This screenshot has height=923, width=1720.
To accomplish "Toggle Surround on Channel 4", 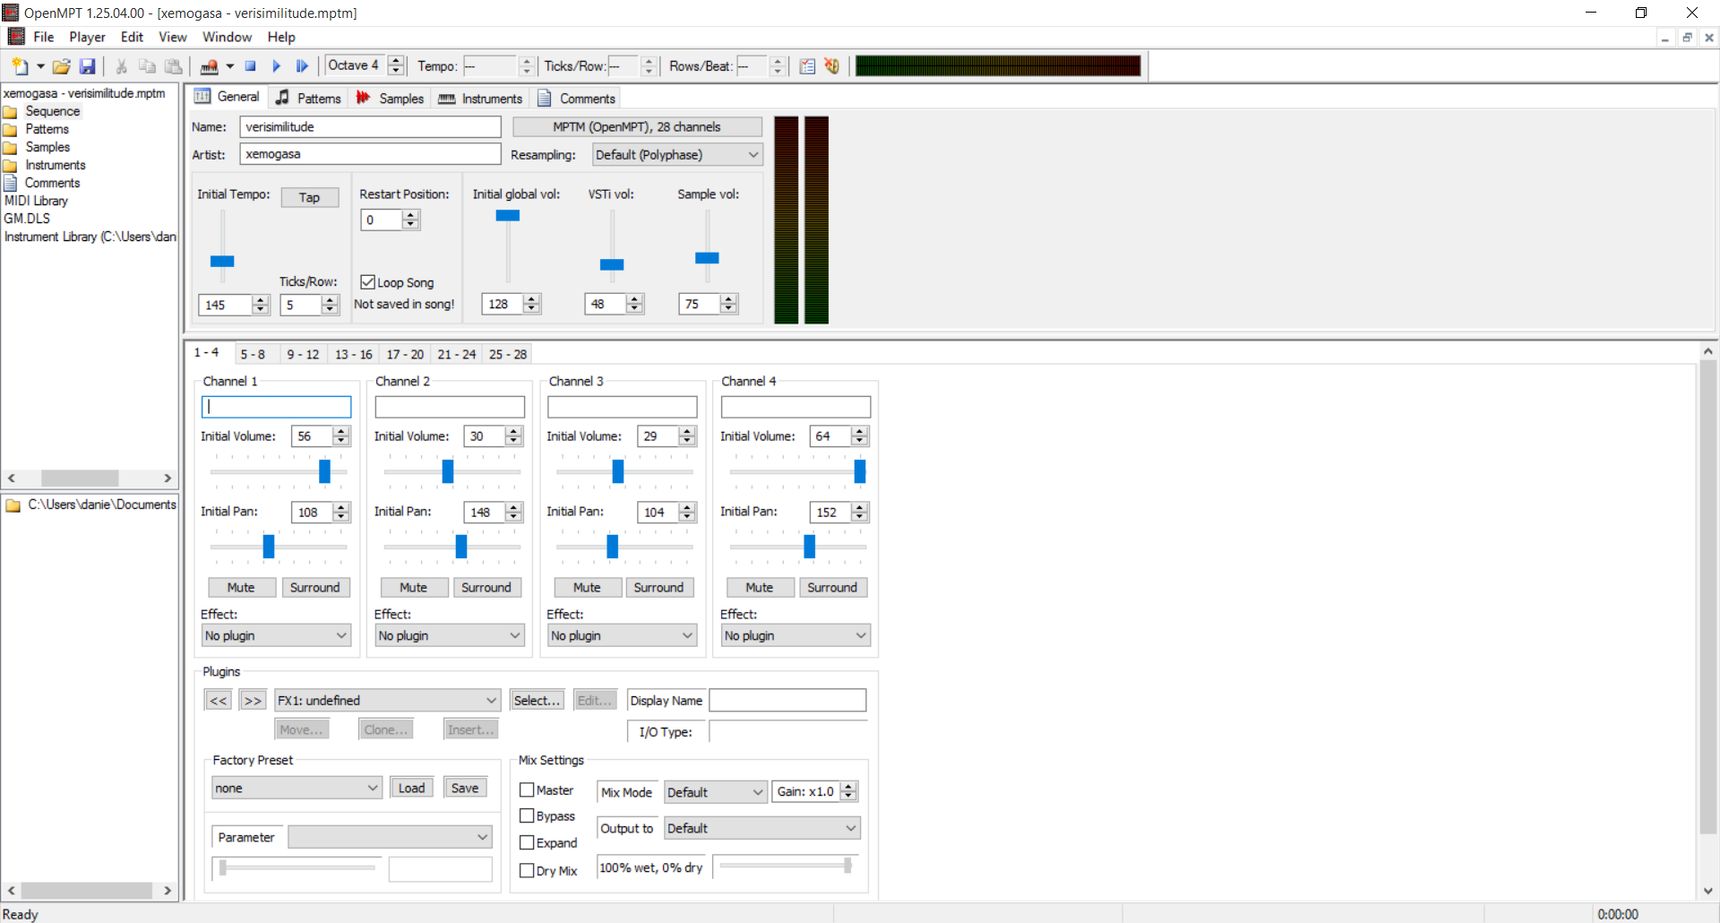I will [x=832, y=588].
